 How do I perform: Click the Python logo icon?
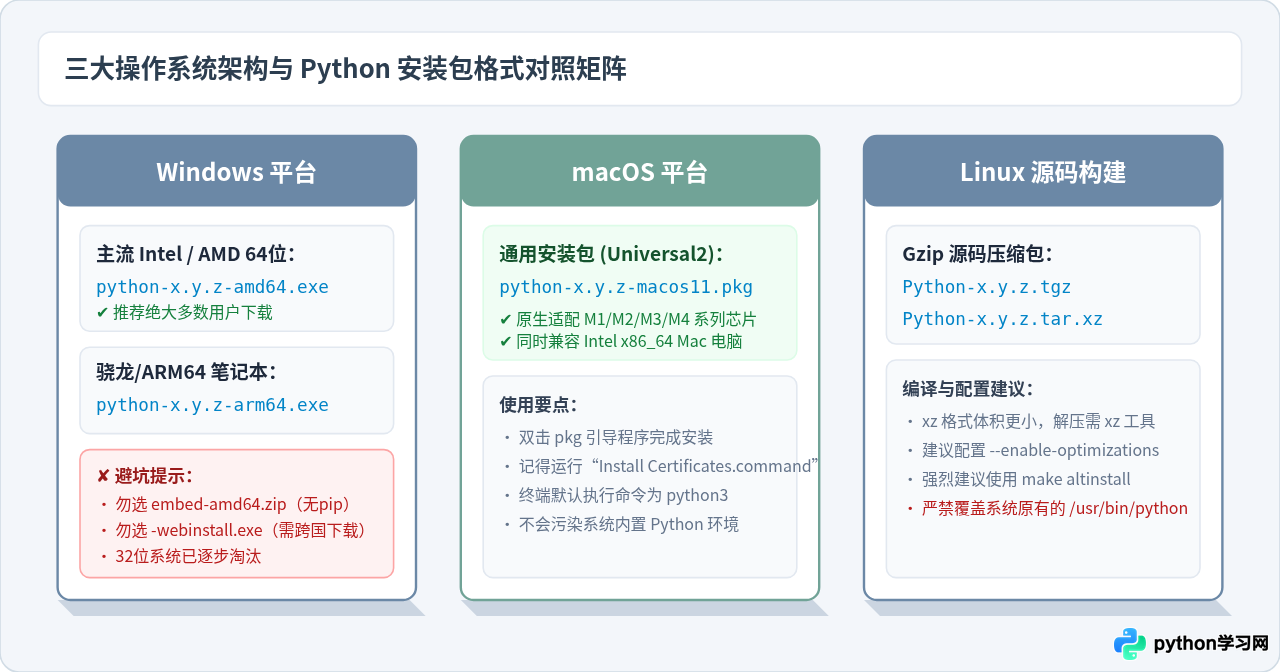[1130, 644]
